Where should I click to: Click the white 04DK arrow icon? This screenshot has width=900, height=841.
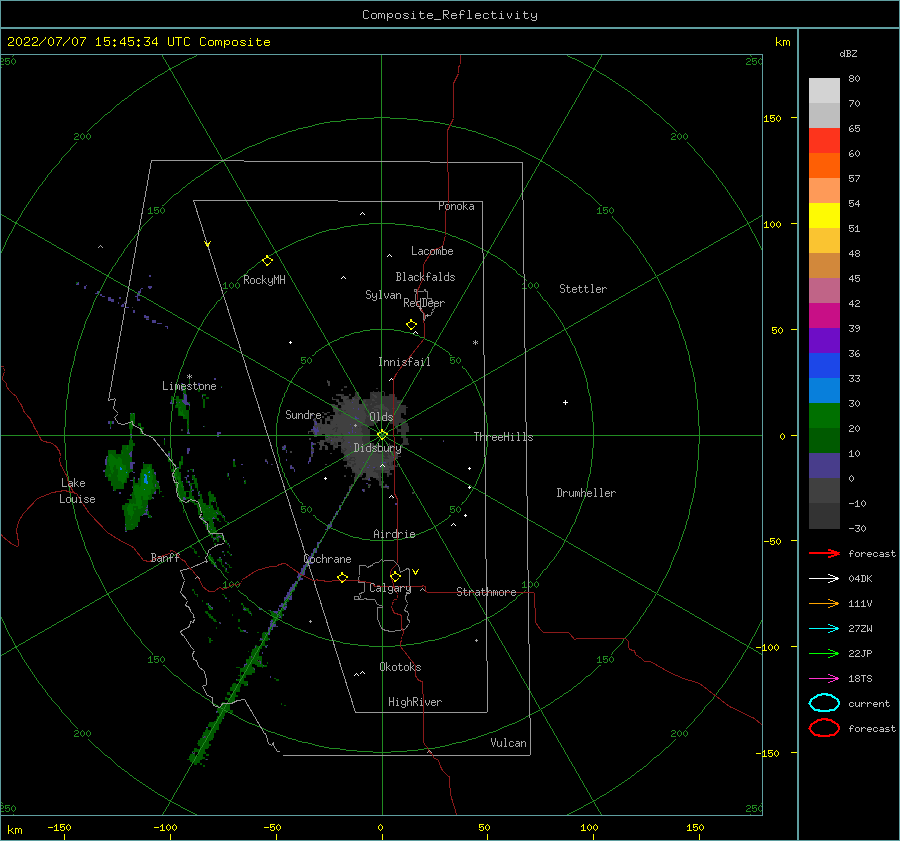(824, 578)
